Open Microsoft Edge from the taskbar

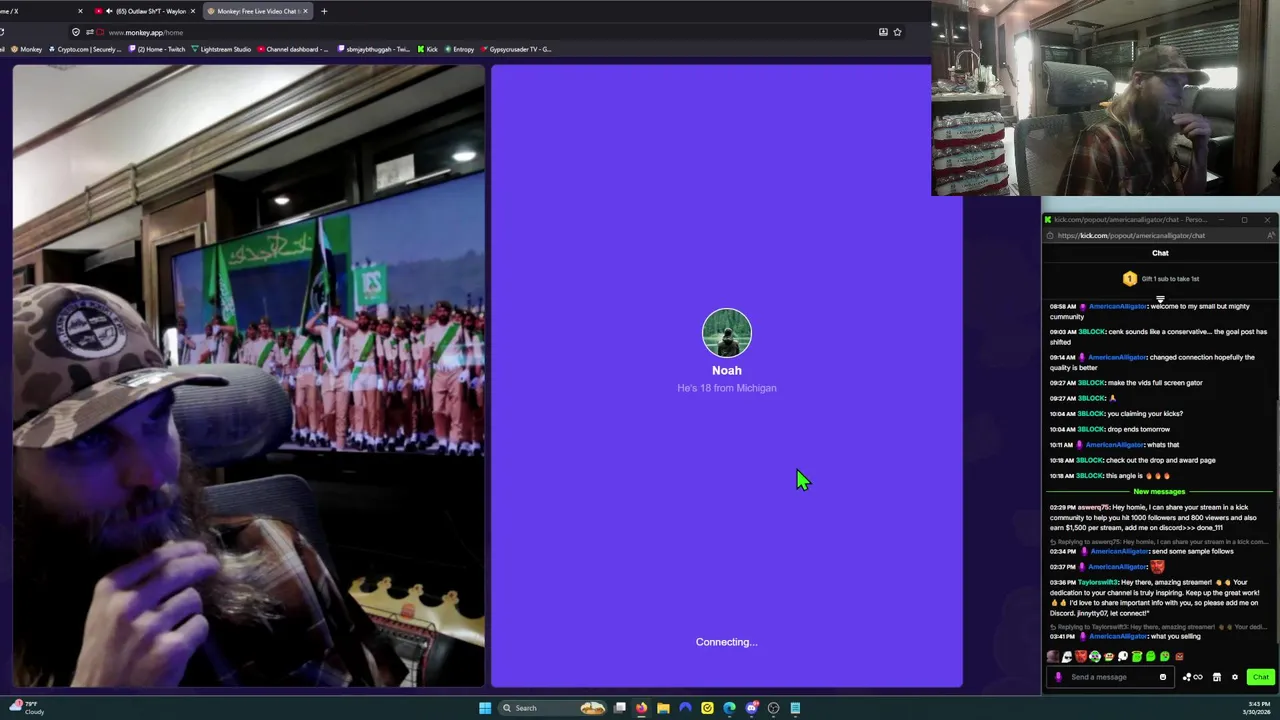[729, 708]
